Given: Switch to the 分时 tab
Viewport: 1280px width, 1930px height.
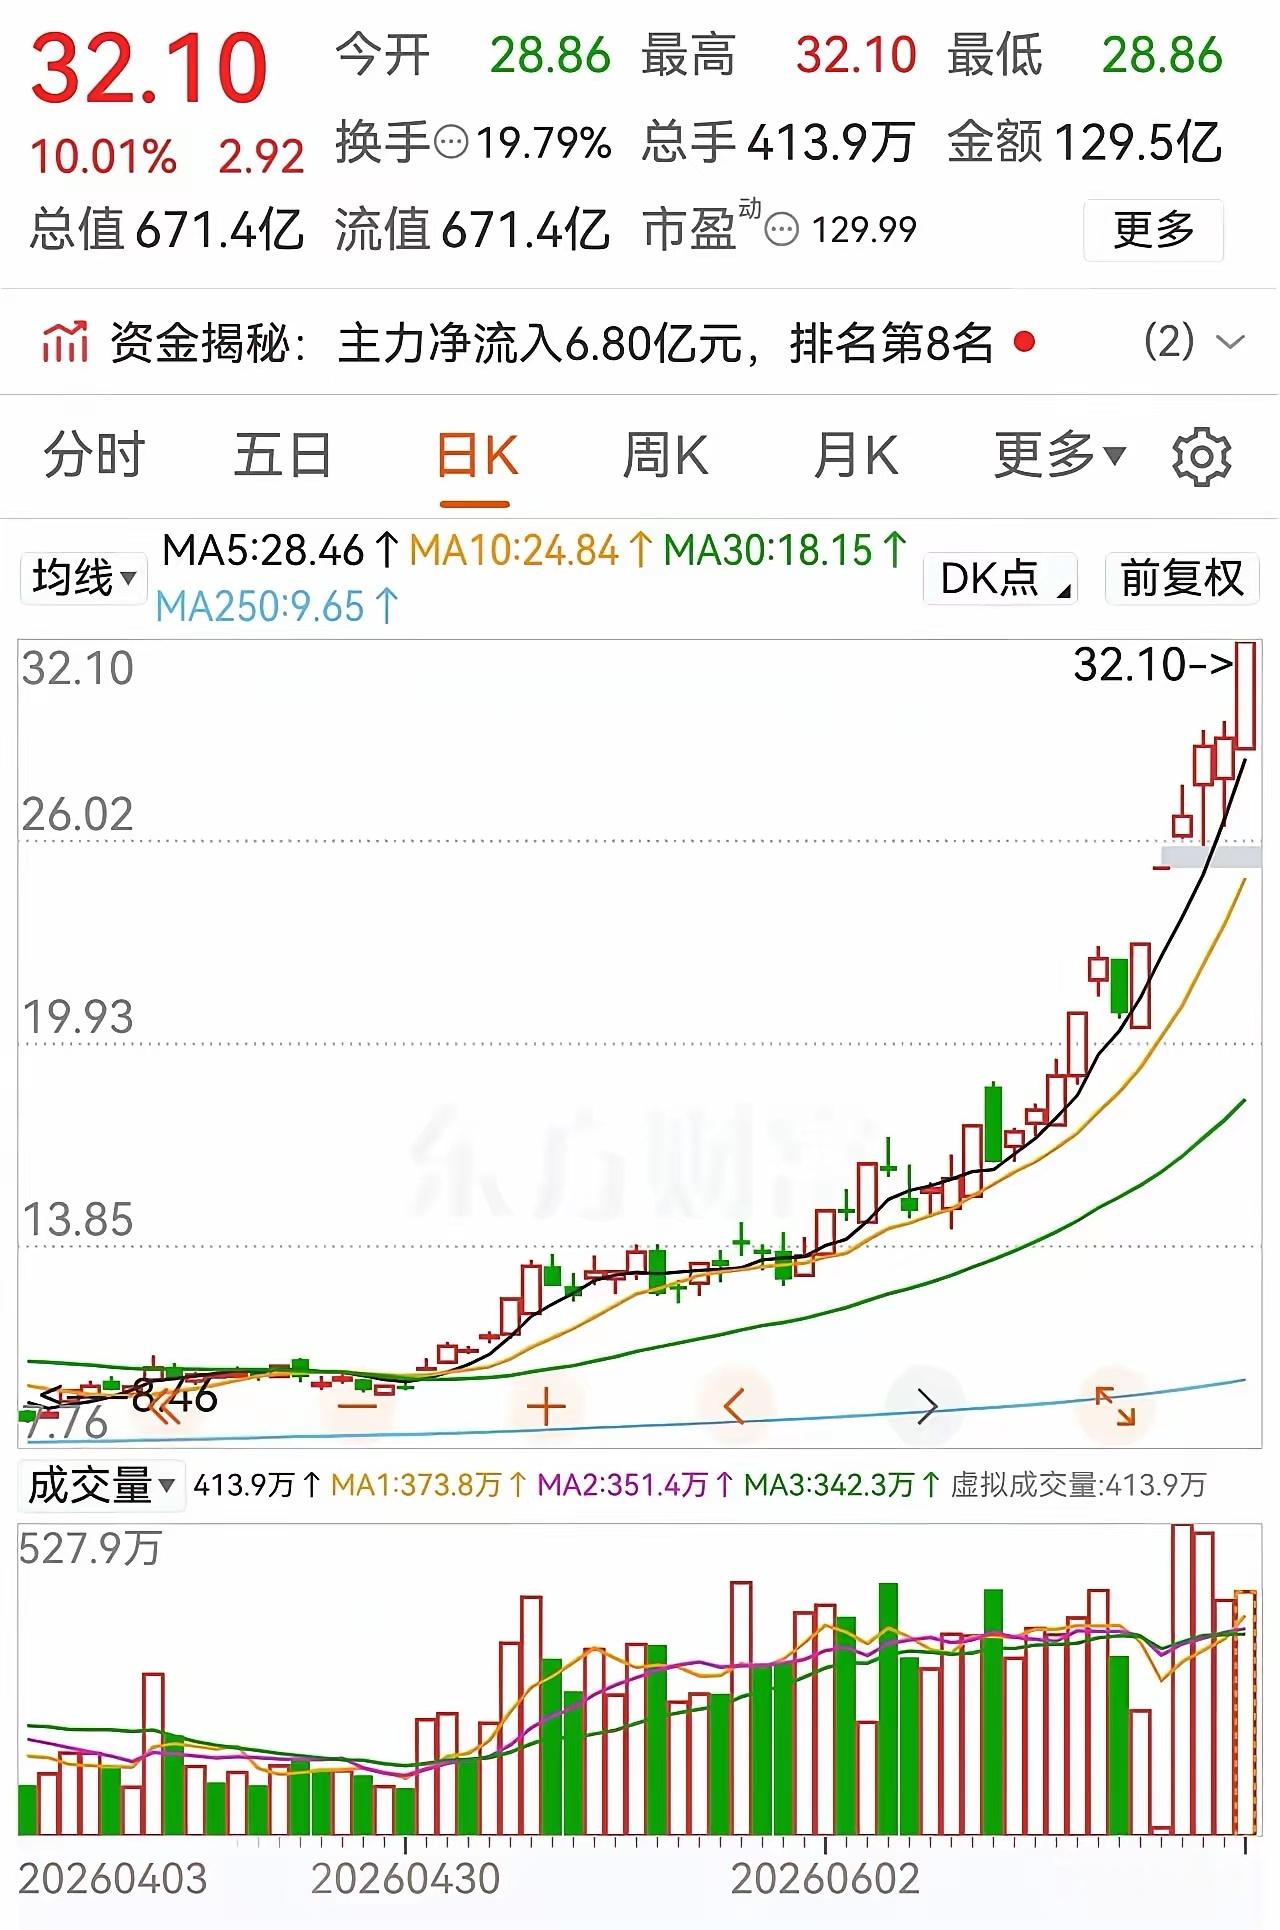Looking at the screenshot, I should coord(94,456).
